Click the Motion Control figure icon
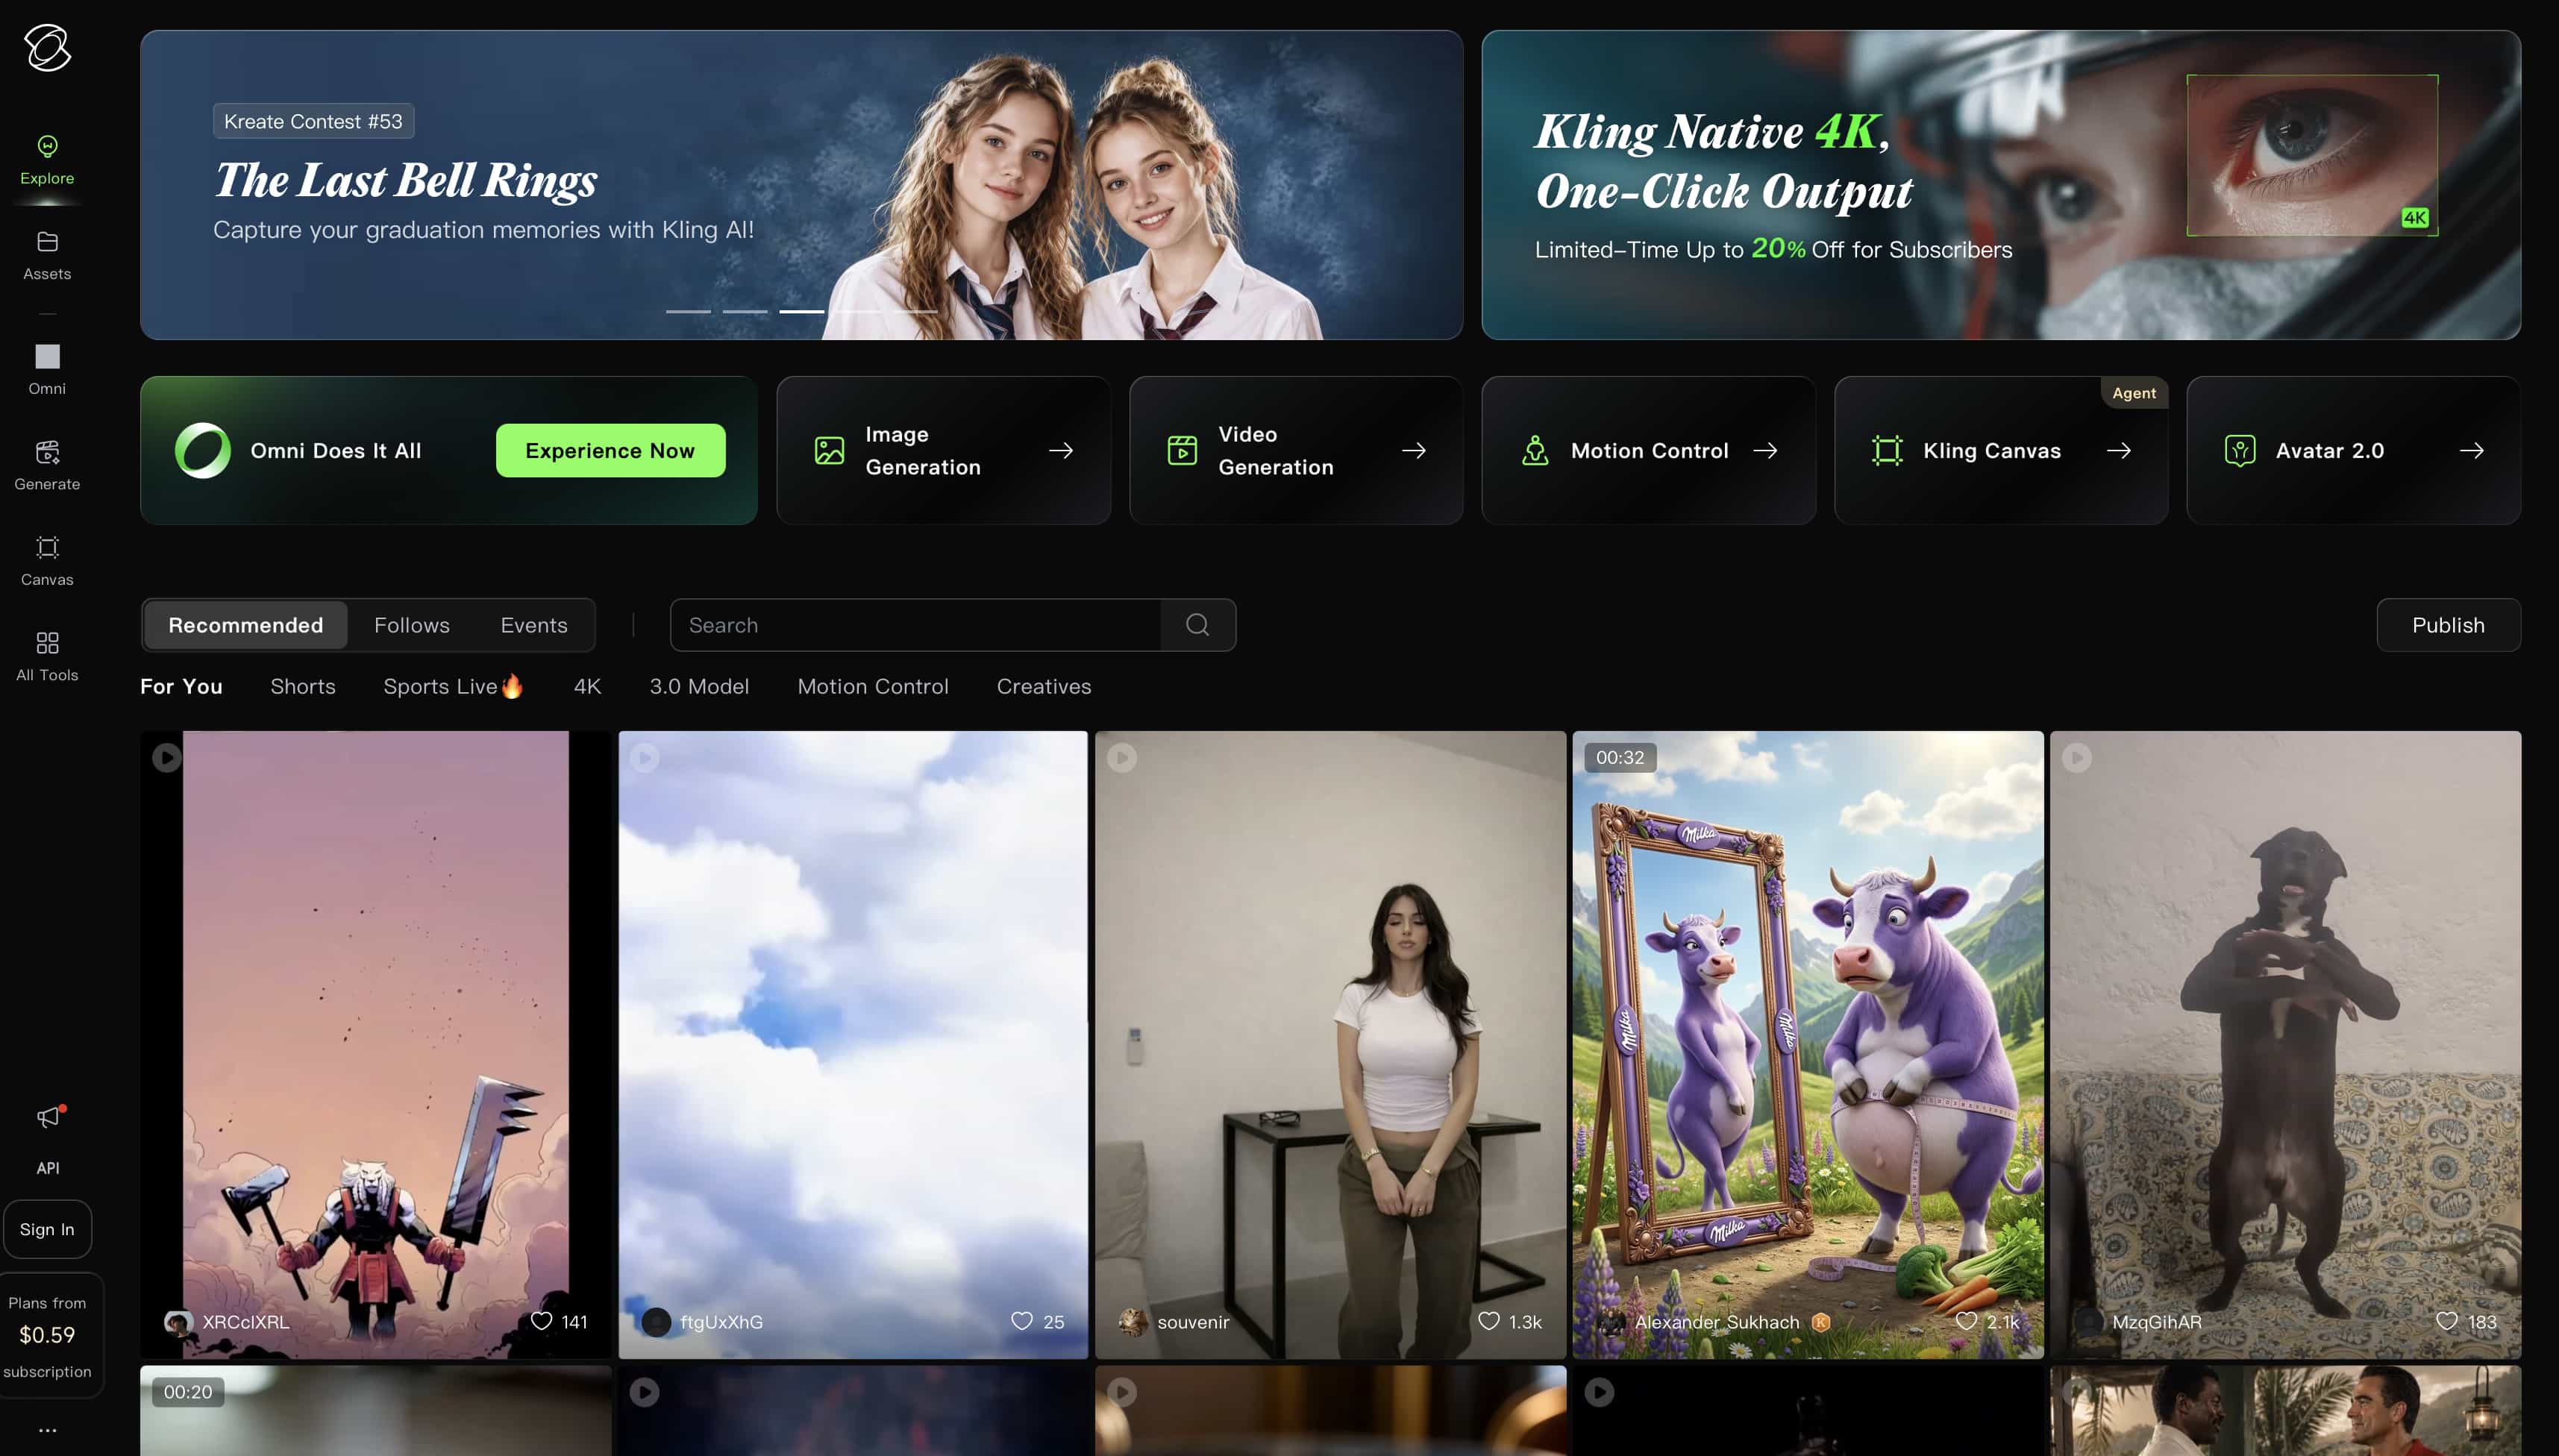The height and width of the screenshot is (1456, 2559). tap(1535, 451)
